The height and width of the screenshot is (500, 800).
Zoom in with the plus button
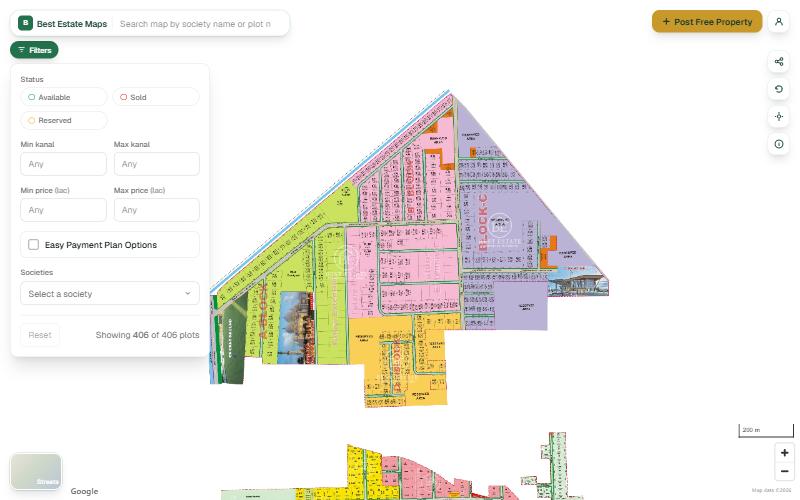pyautogui.click(x=784, y=453)
